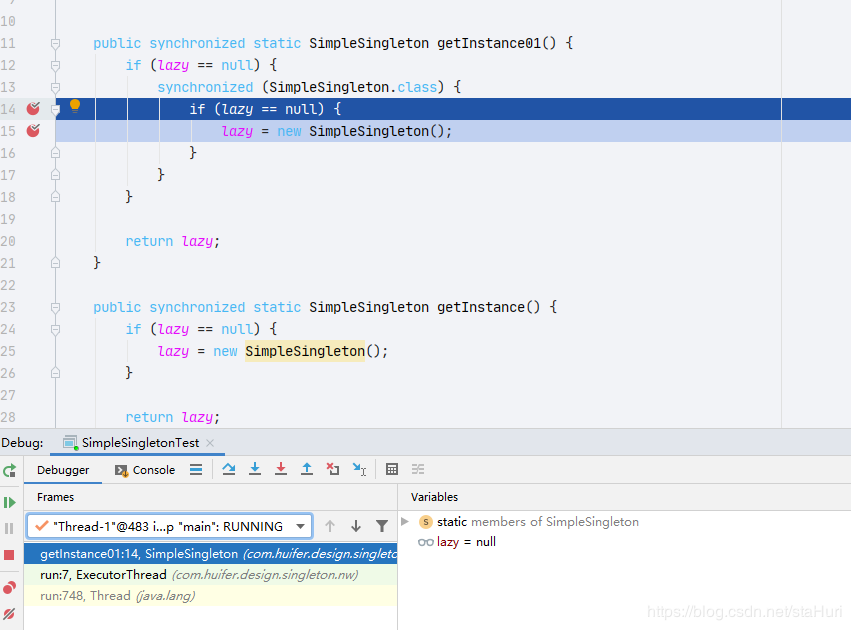The height and width of the screenshot is (630, 851).
Task: Remove the breakpoint on line 15
Action: (x=33, y=131)
